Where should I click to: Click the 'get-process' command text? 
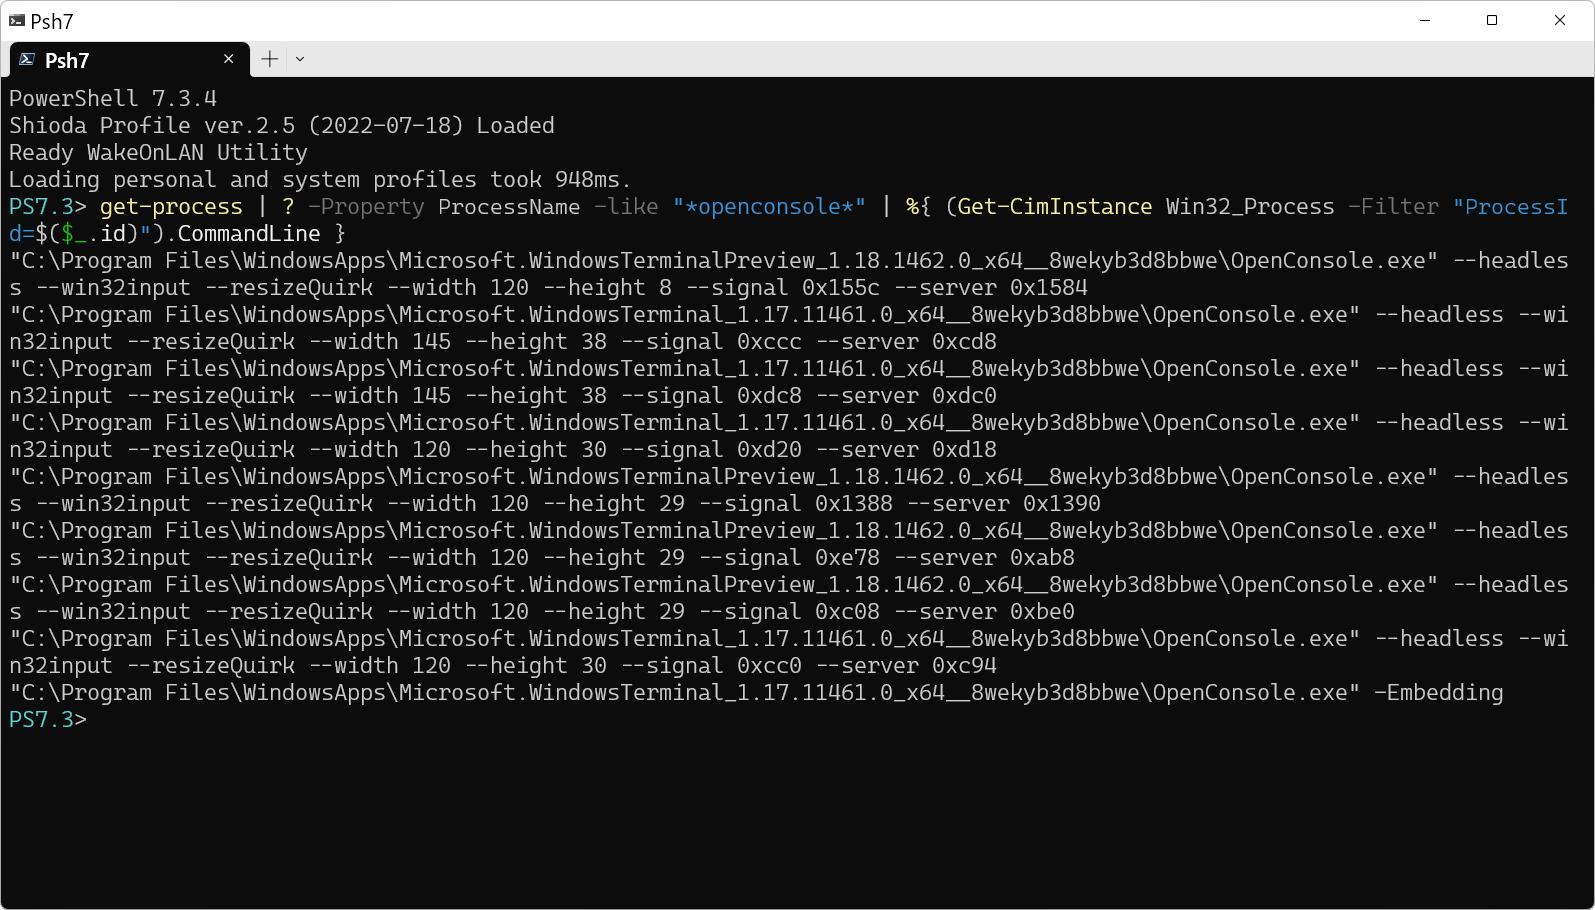171,207
